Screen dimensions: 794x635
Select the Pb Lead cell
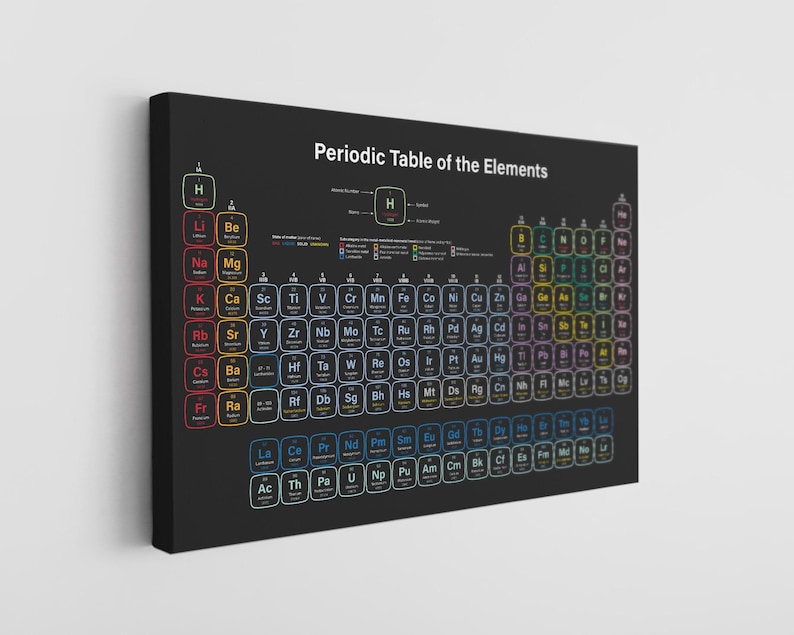[543, 357]
